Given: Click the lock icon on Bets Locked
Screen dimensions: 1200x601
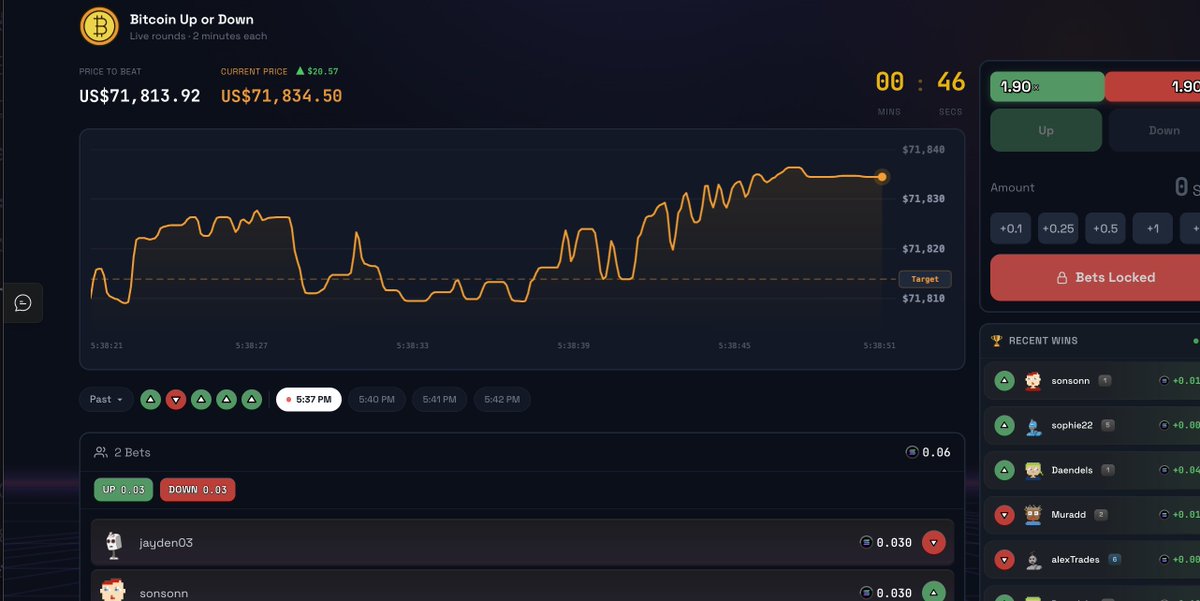Looking at the screenshot, I should [1062, 278].
